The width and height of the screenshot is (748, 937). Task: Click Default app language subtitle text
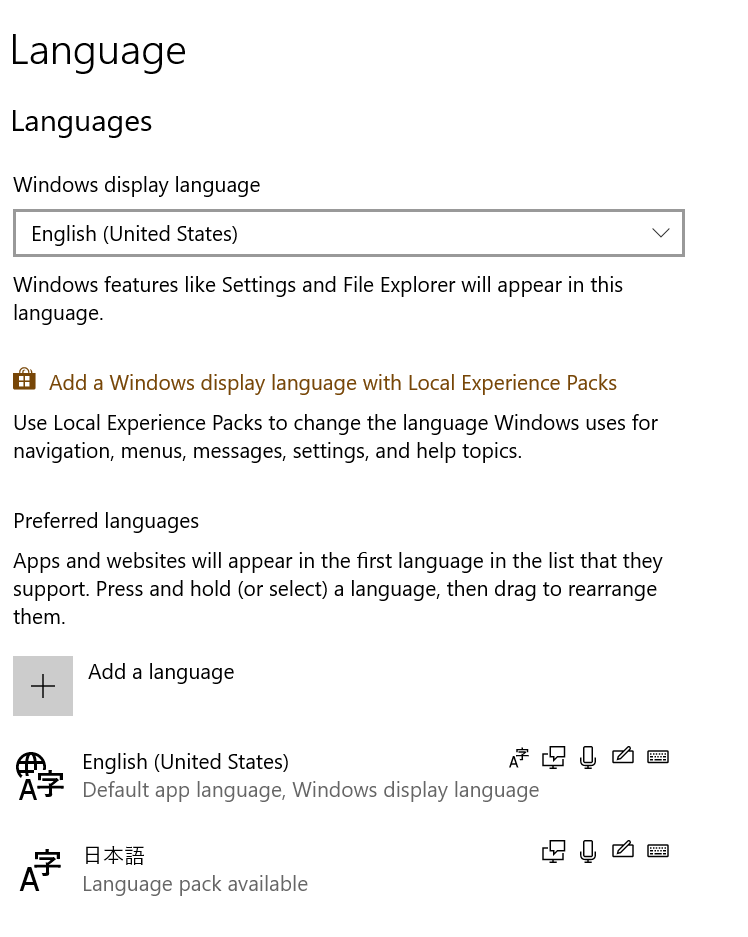point(311,790)
